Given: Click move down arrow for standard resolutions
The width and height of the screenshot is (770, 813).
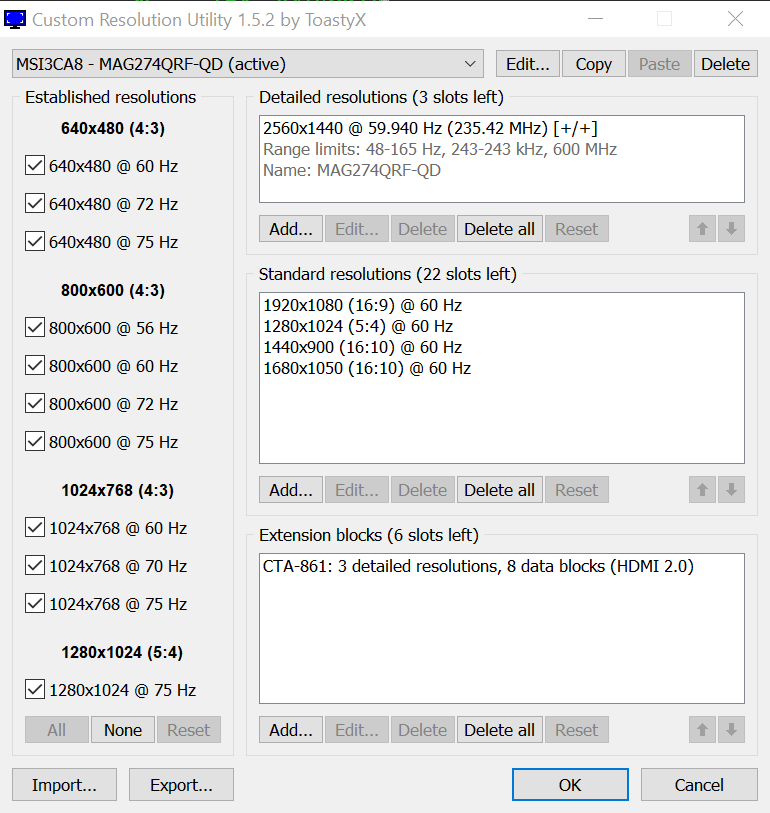Looking at the screenshot, I should coord(732,490).
